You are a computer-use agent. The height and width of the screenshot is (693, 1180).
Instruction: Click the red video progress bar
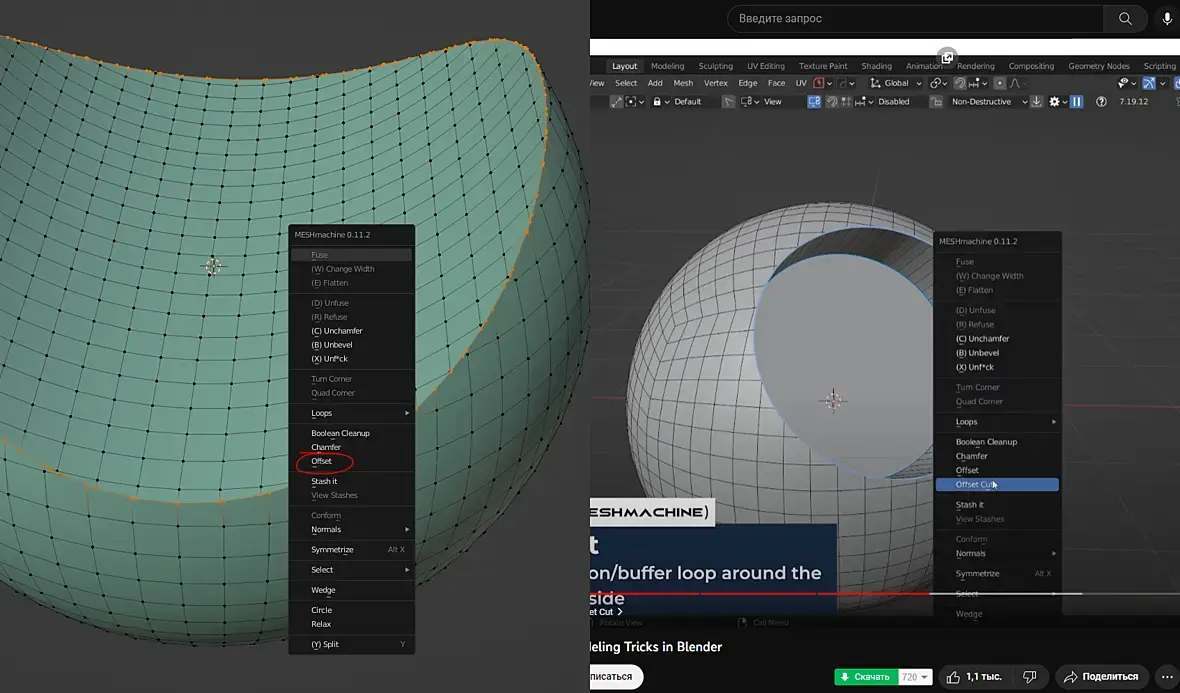760,593
